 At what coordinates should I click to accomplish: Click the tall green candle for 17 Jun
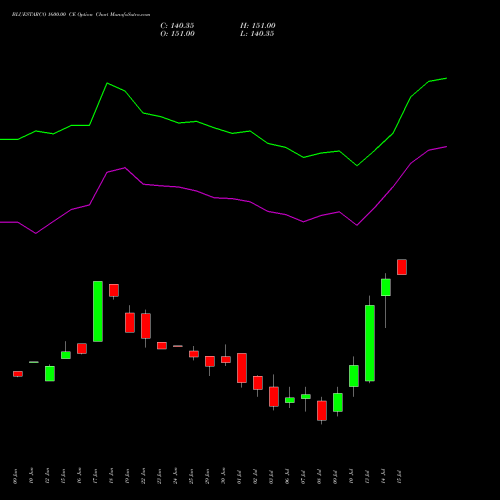98,311
